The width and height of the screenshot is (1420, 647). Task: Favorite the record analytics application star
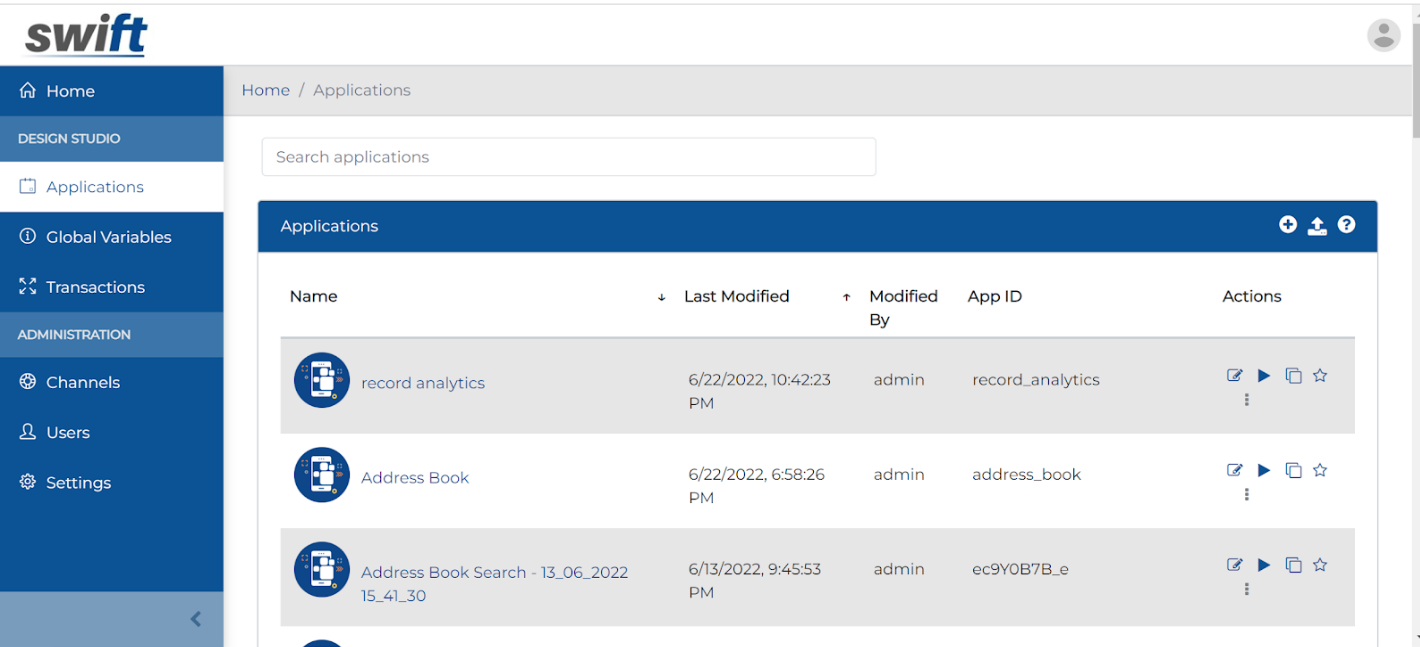click(x=1320, y=376)
